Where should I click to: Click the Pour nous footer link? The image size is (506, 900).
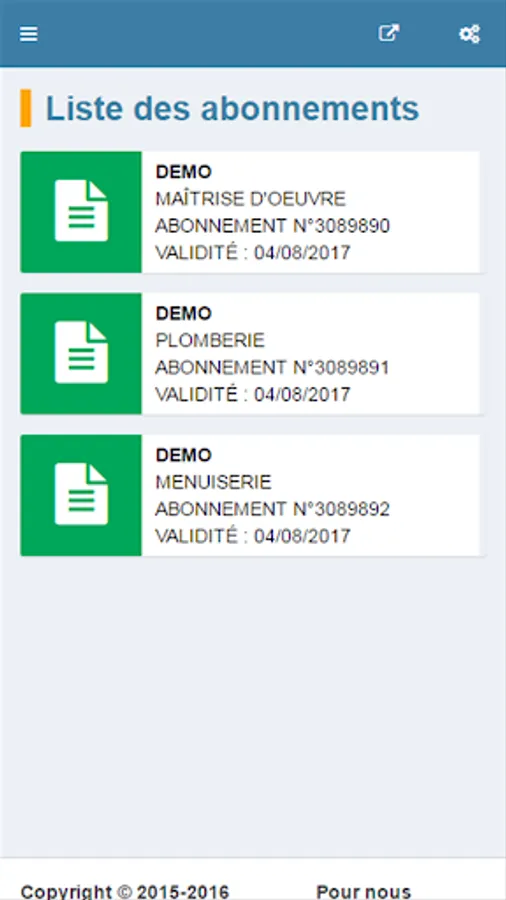(364, 892)
